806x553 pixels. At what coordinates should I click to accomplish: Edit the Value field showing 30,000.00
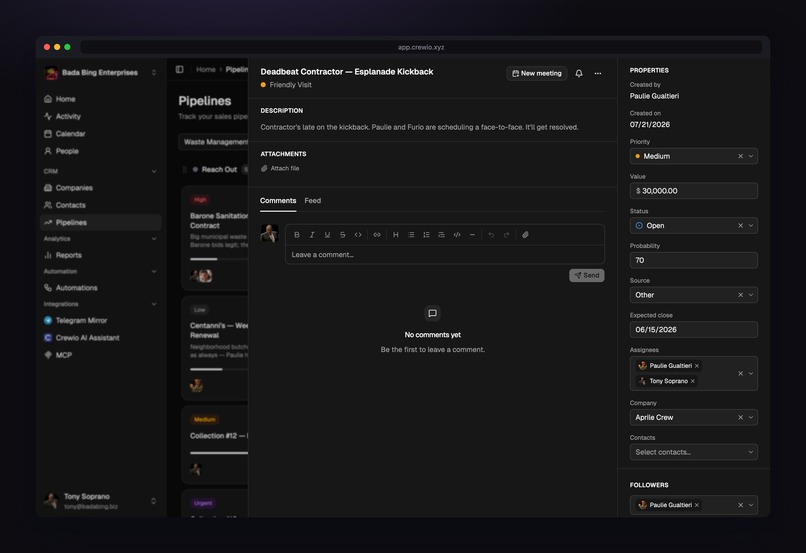(x=693, y=191)
